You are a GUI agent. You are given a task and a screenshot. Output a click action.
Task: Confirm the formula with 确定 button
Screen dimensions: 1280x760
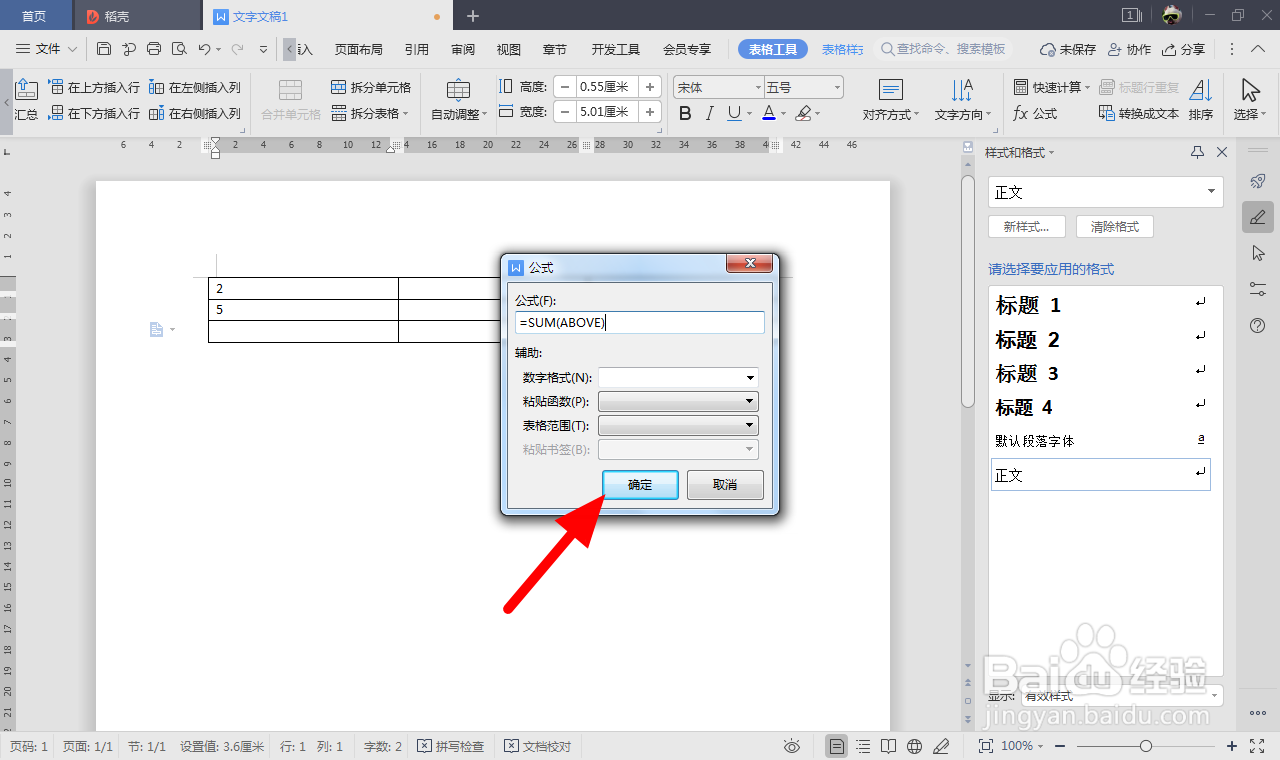coord(640,485)
